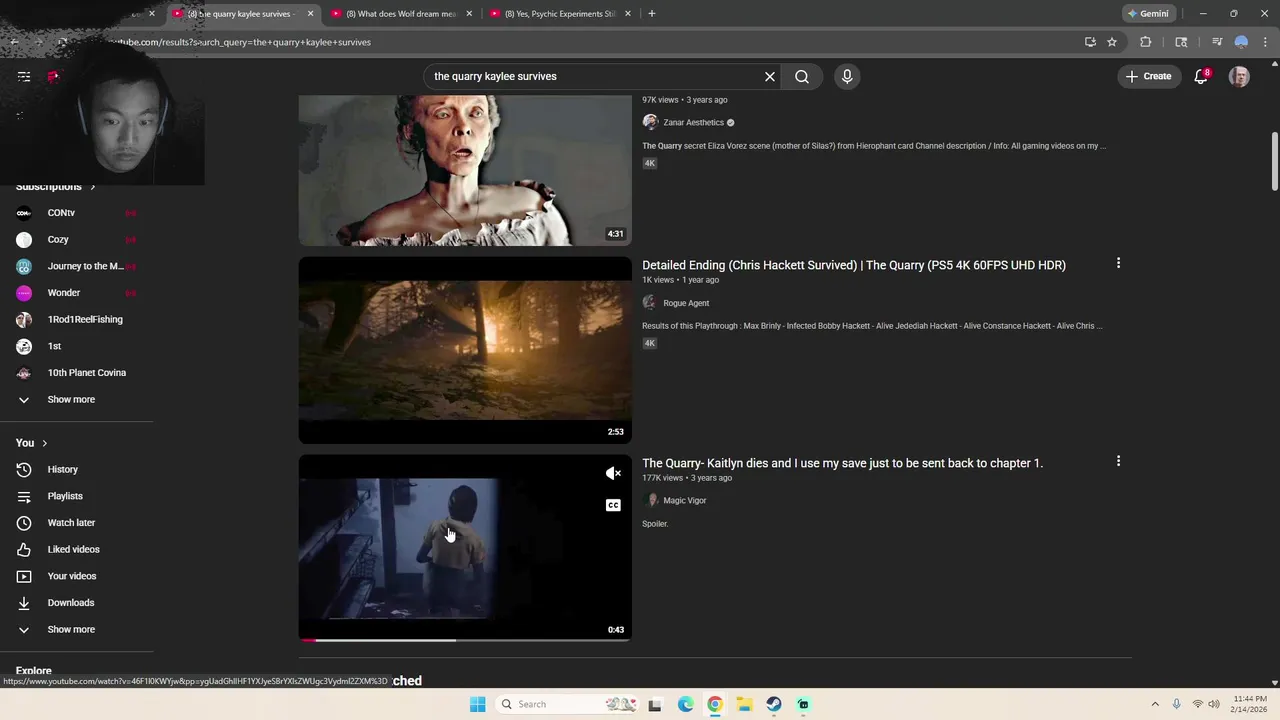1280x720 pixels.
Task: Toggle captions on the Kaitlyn dies preview
Action: tap(613, 505)
